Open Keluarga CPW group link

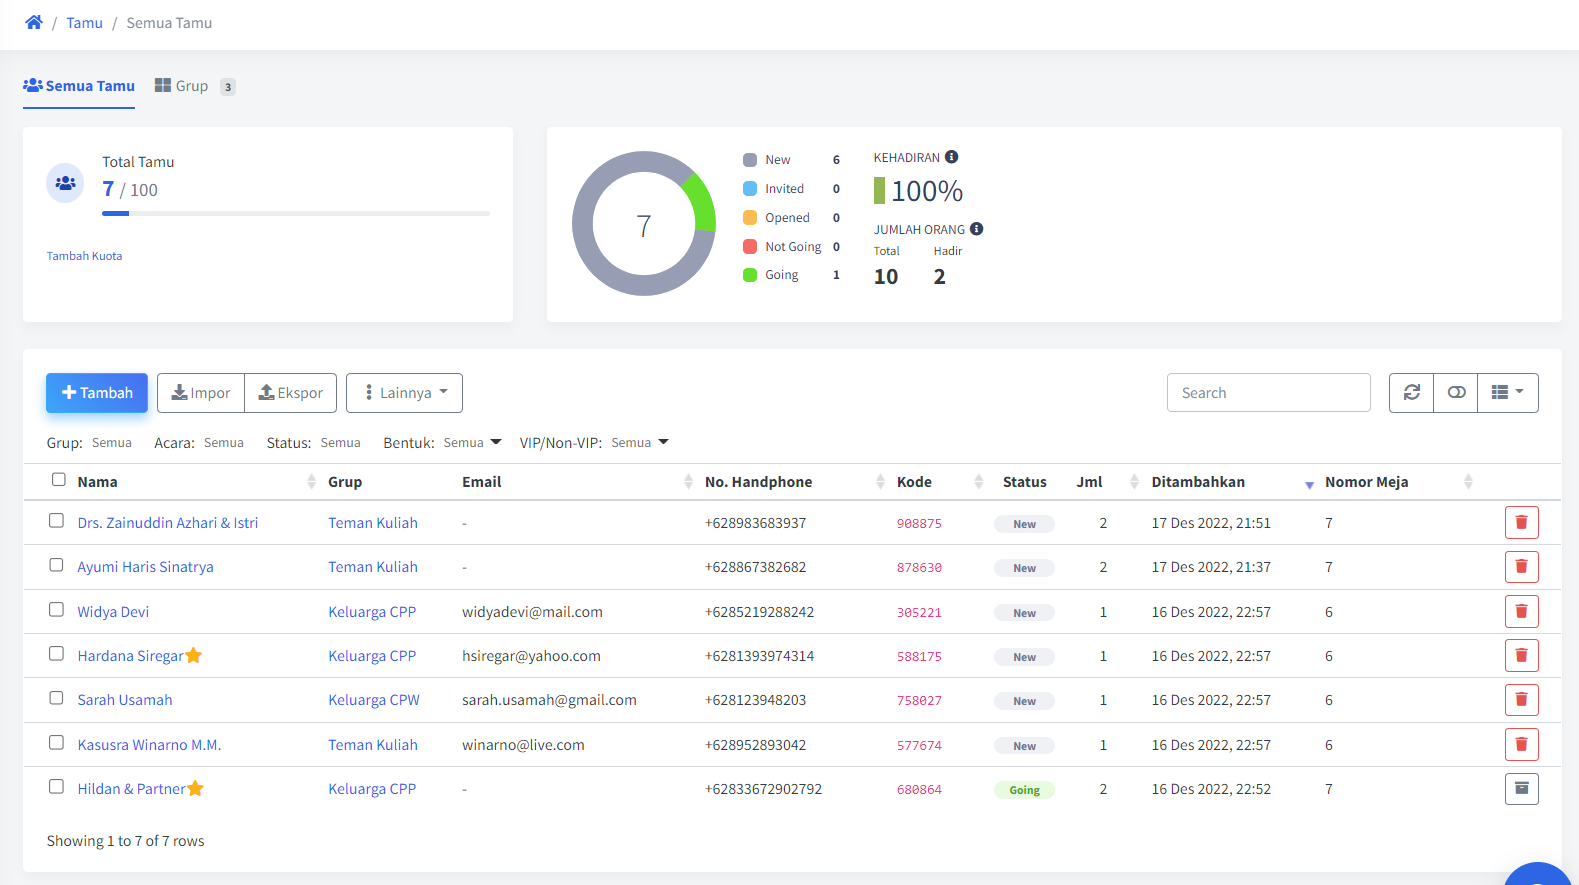(374, 700)
